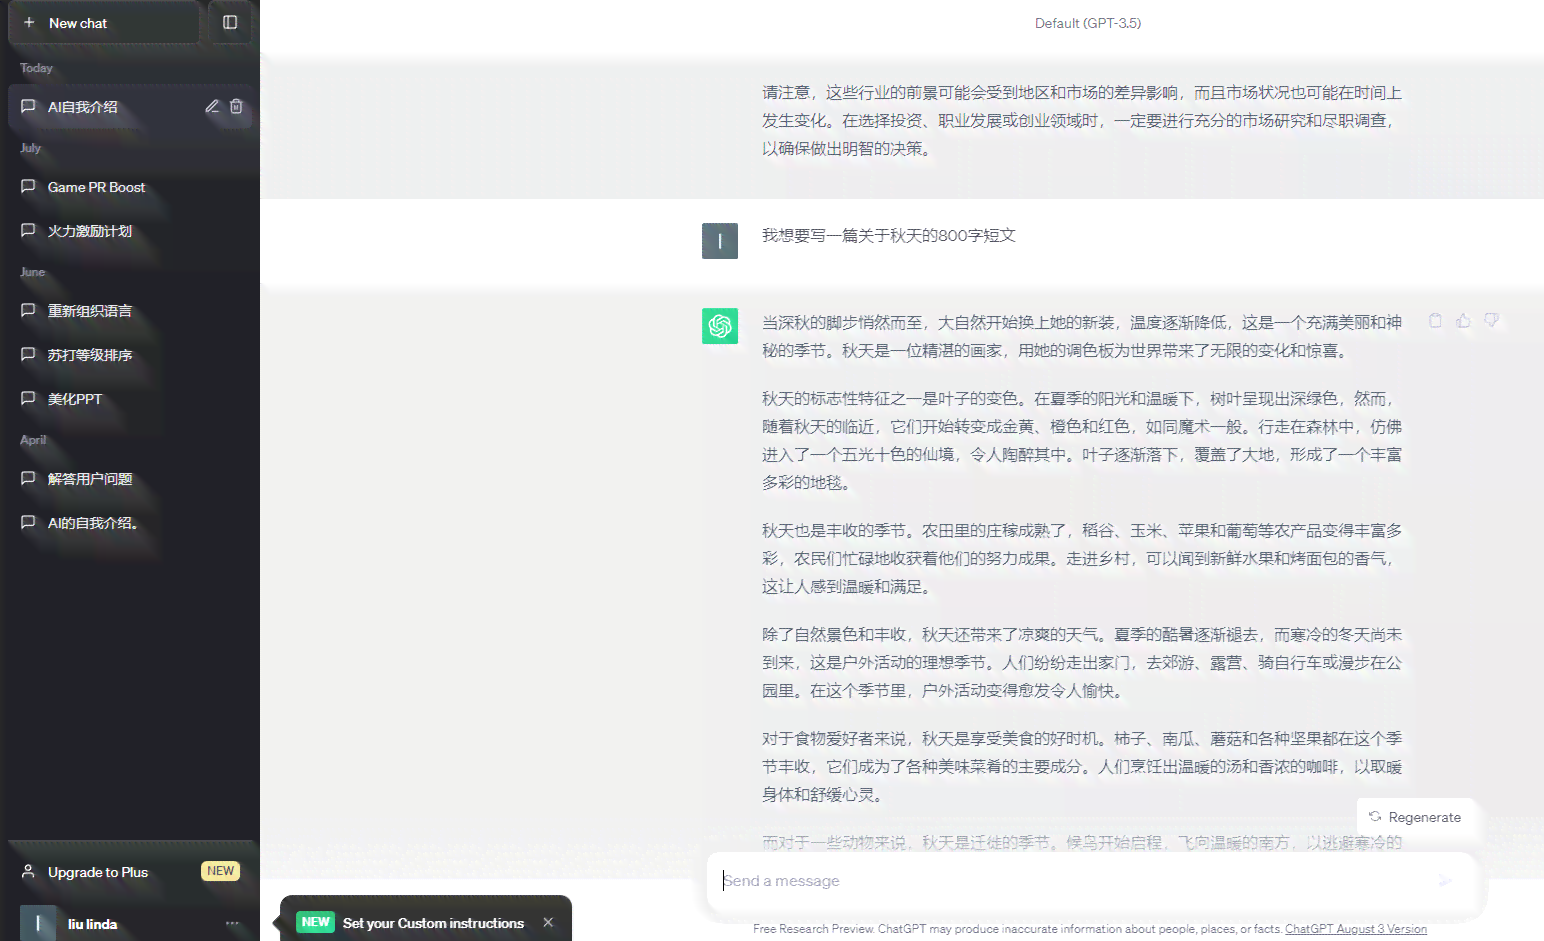The height and width of the screenshot is (941, 1544).
Task: Click the Default (GPT-3.5) model label
Action: (x=1088, y=23)
